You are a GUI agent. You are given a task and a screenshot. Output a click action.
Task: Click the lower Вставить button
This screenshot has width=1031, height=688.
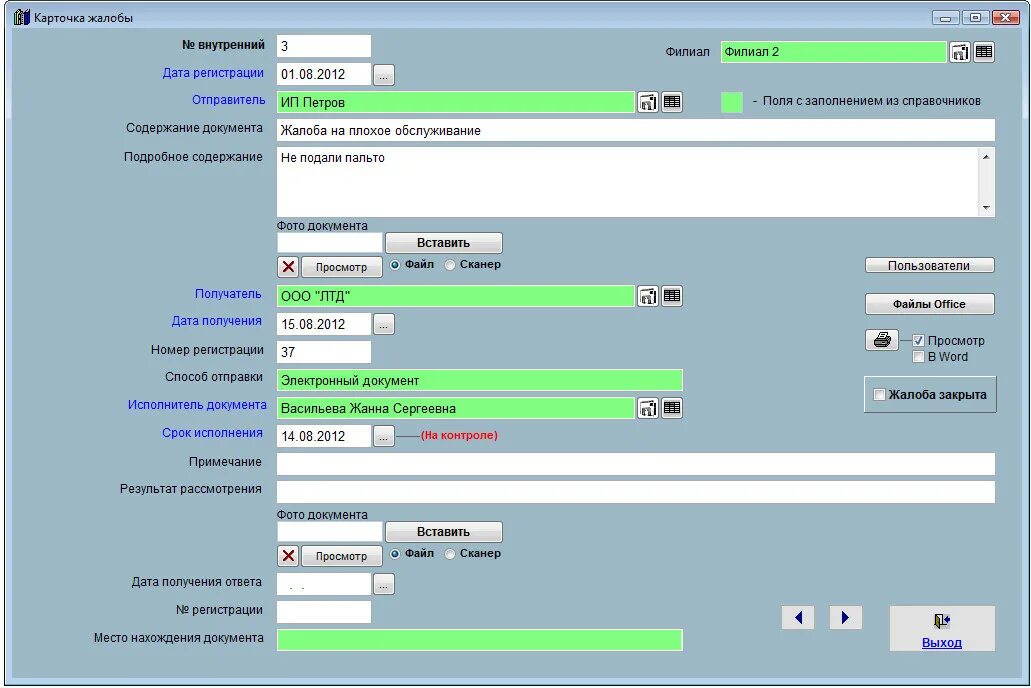pos(444,531)
